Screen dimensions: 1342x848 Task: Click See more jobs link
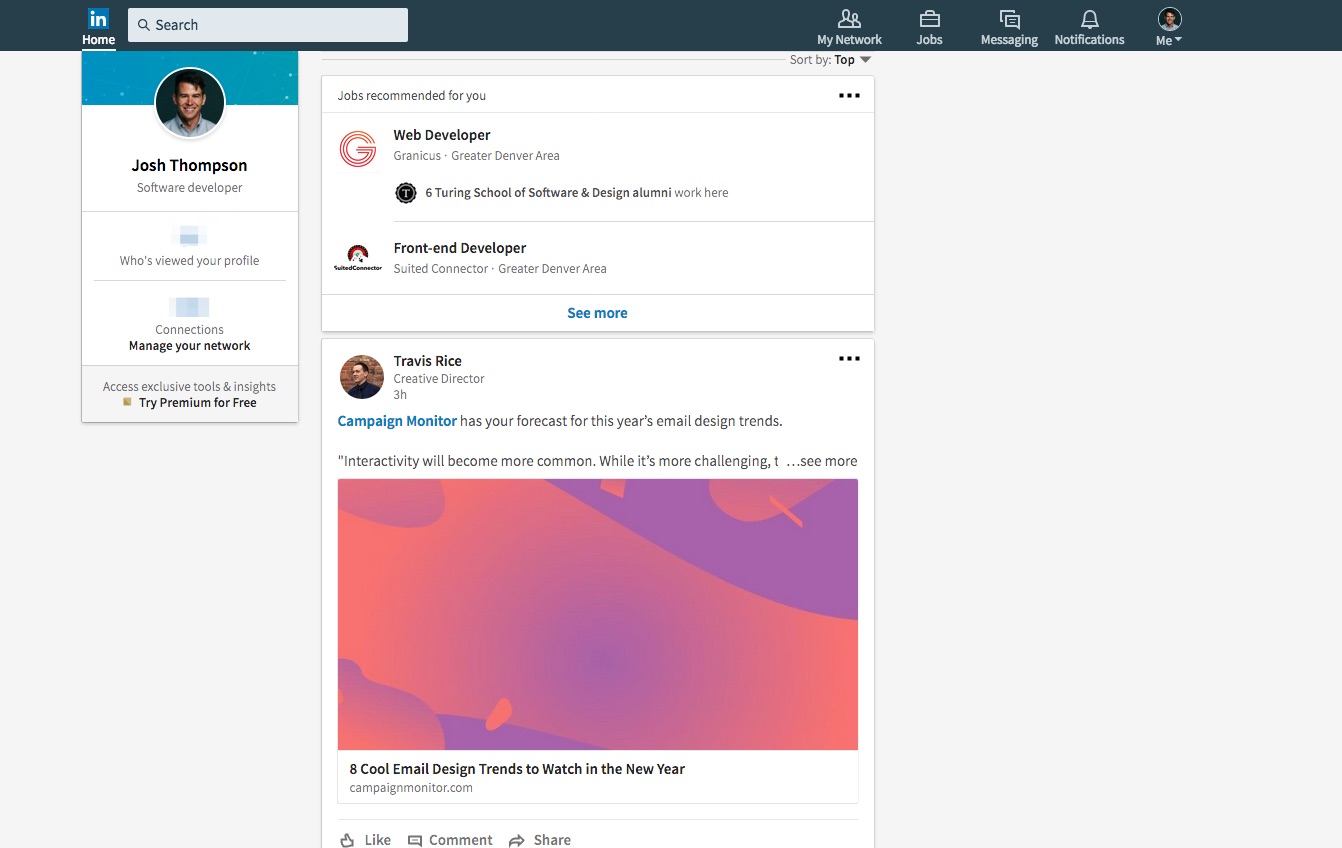597,313
